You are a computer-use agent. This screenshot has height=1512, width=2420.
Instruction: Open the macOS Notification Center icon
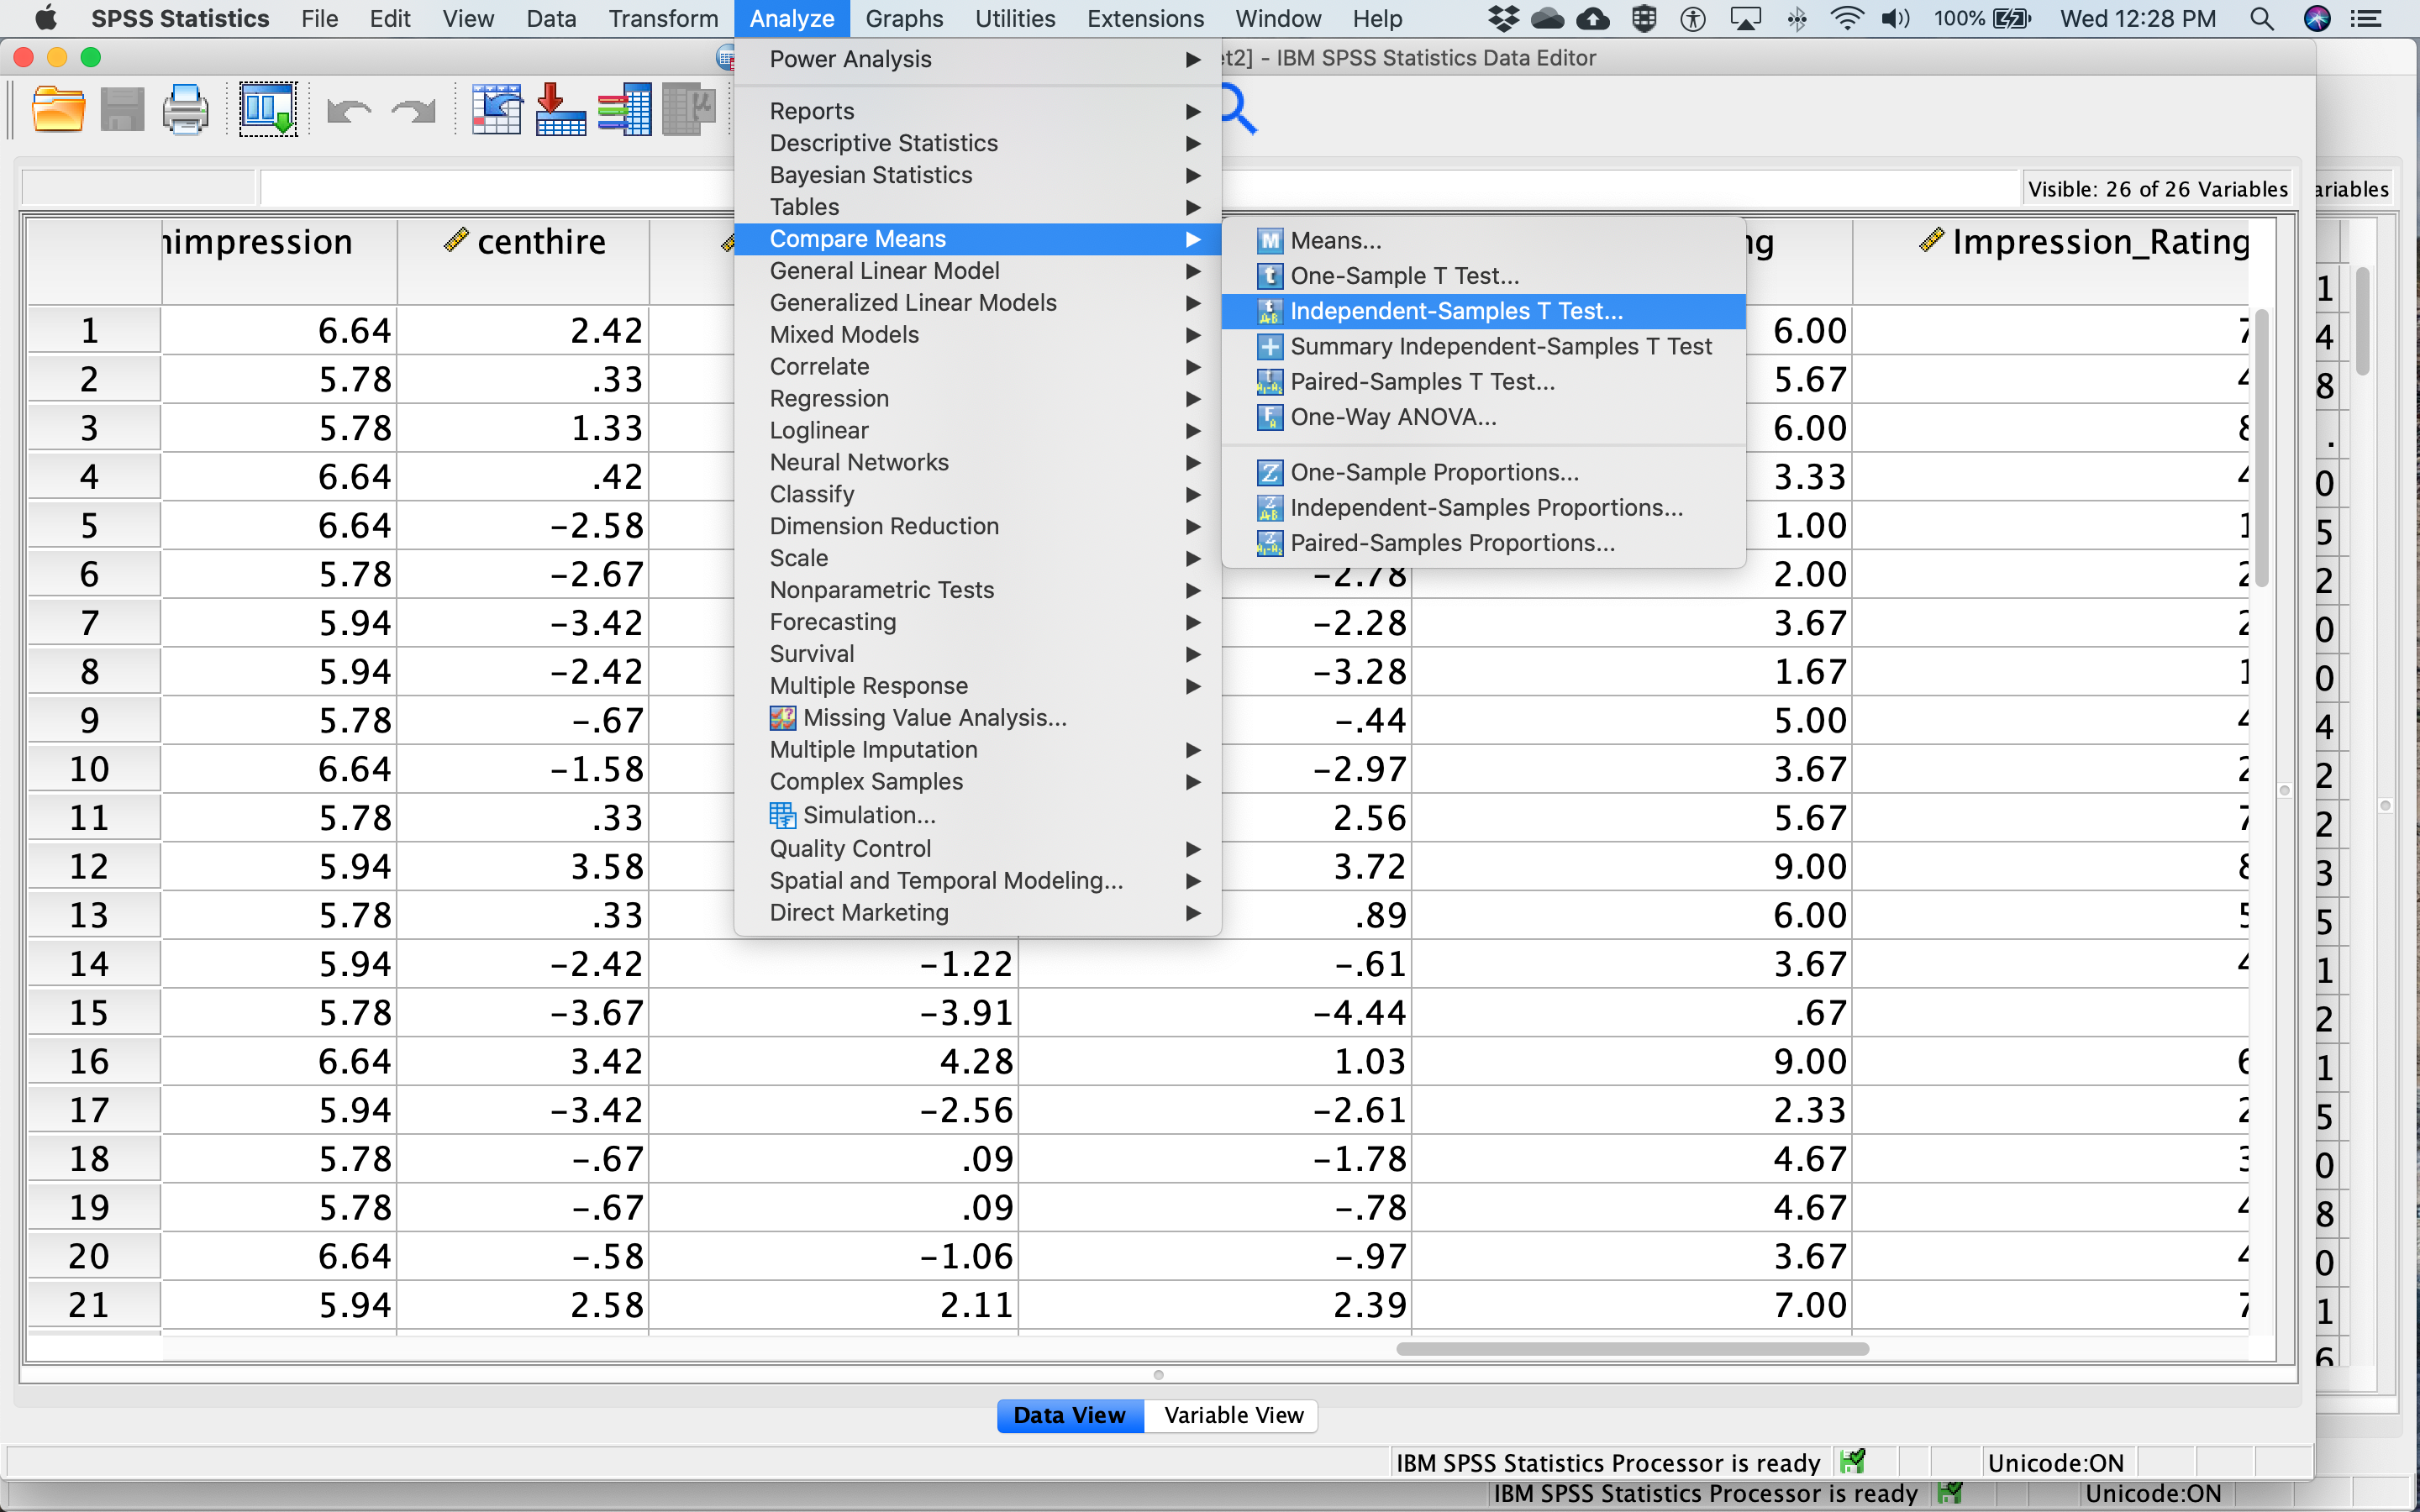tap(2366, 19)
